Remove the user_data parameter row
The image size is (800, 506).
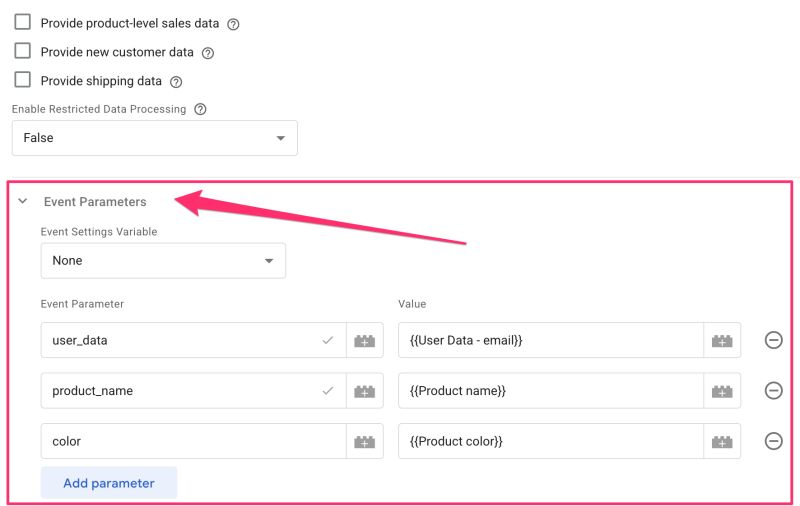(773, 340)
